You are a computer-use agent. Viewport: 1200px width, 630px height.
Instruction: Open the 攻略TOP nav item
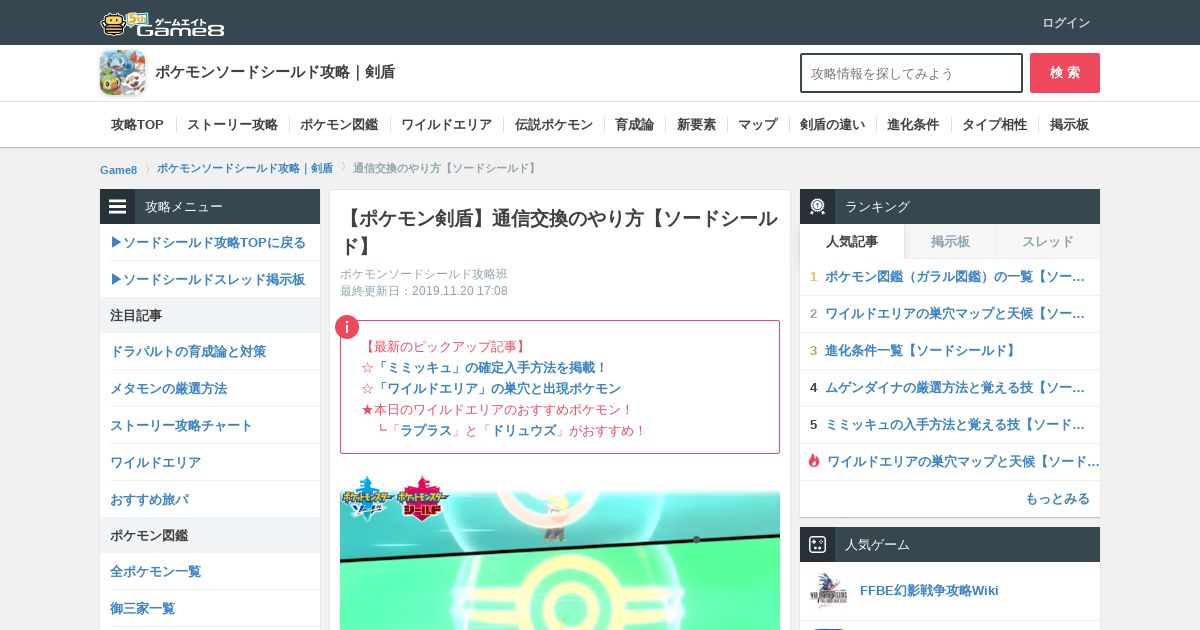pyautogui.click(x=137, y=125)
